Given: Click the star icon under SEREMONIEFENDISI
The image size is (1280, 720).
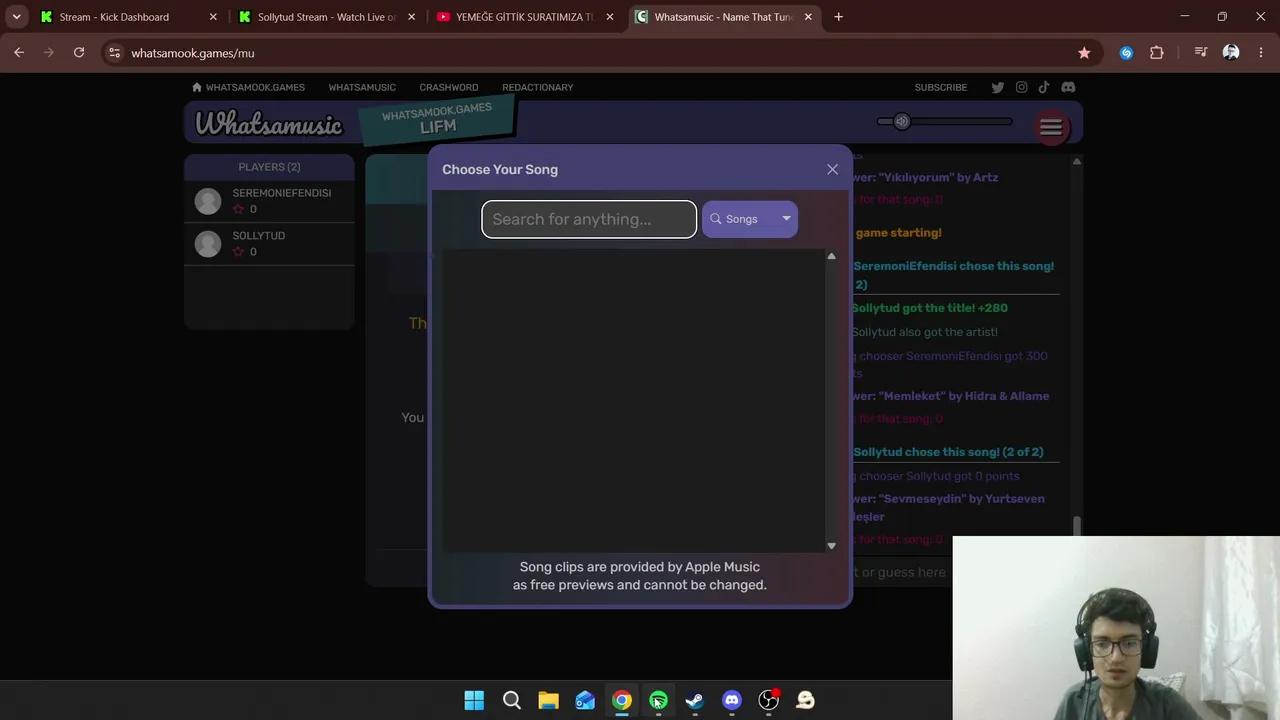Looking at the screenshot, I should pos(238,209).
